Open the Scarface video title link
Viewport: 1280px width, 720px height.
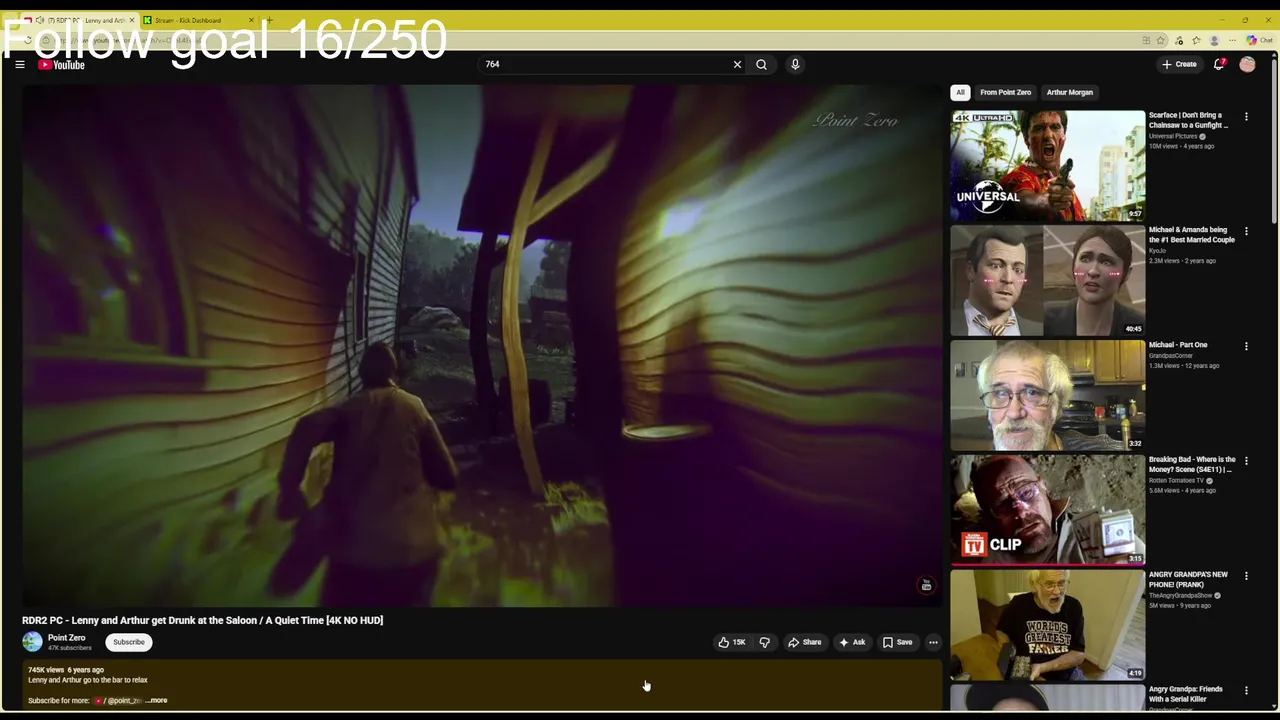pyautogui.click(x=1188, y=120)
